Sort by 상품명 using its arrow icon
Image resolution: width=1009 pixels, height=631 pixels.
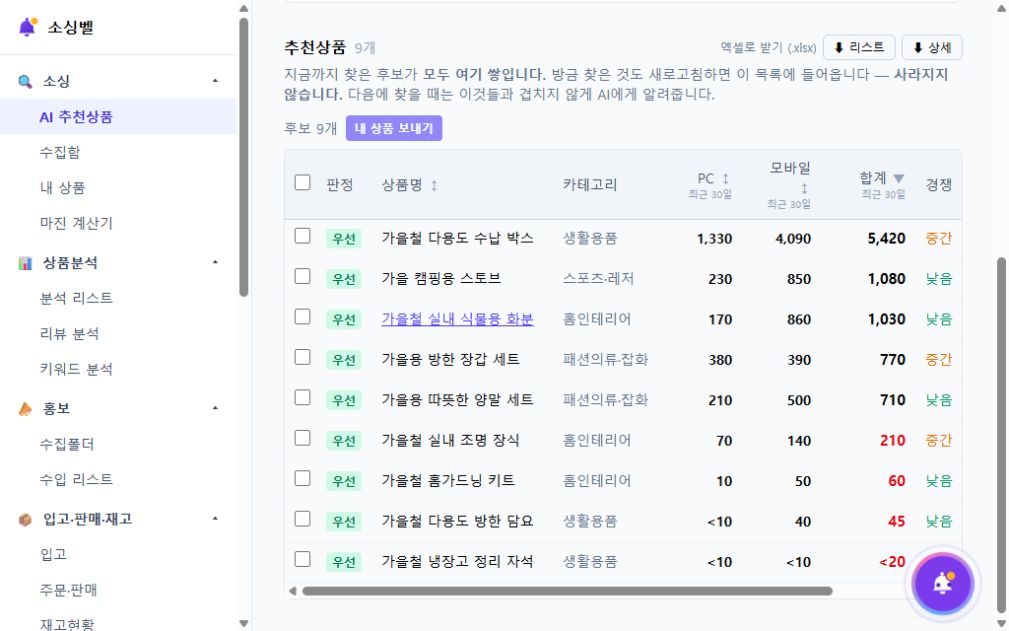[434, 185]
